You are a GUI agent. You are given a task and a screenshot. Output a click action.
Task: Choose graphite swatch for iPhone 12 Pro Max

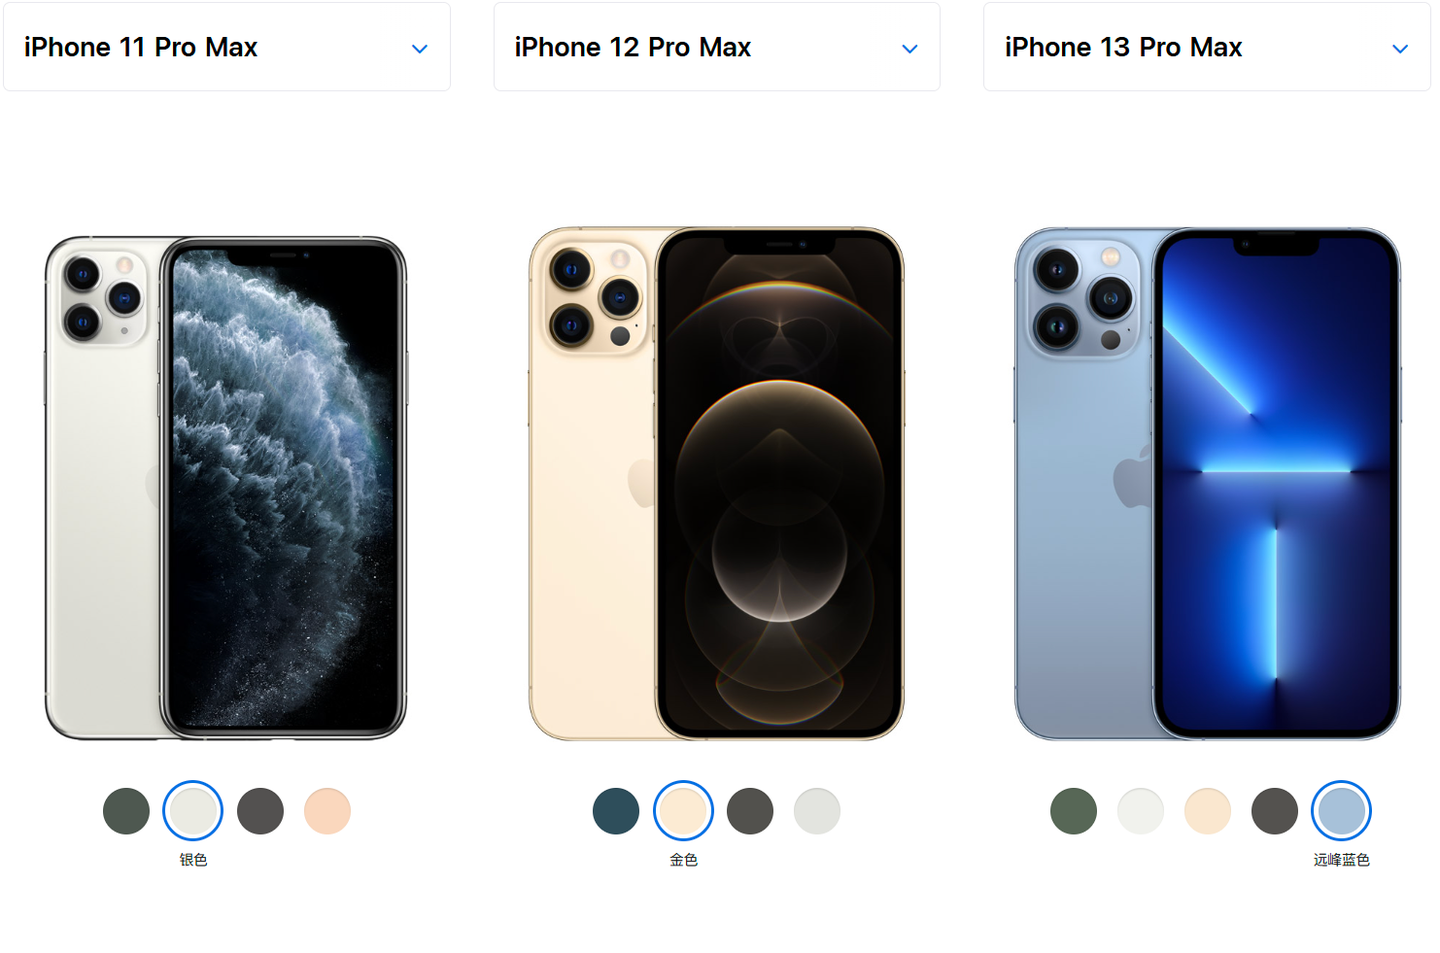click(x=750, y=810)
